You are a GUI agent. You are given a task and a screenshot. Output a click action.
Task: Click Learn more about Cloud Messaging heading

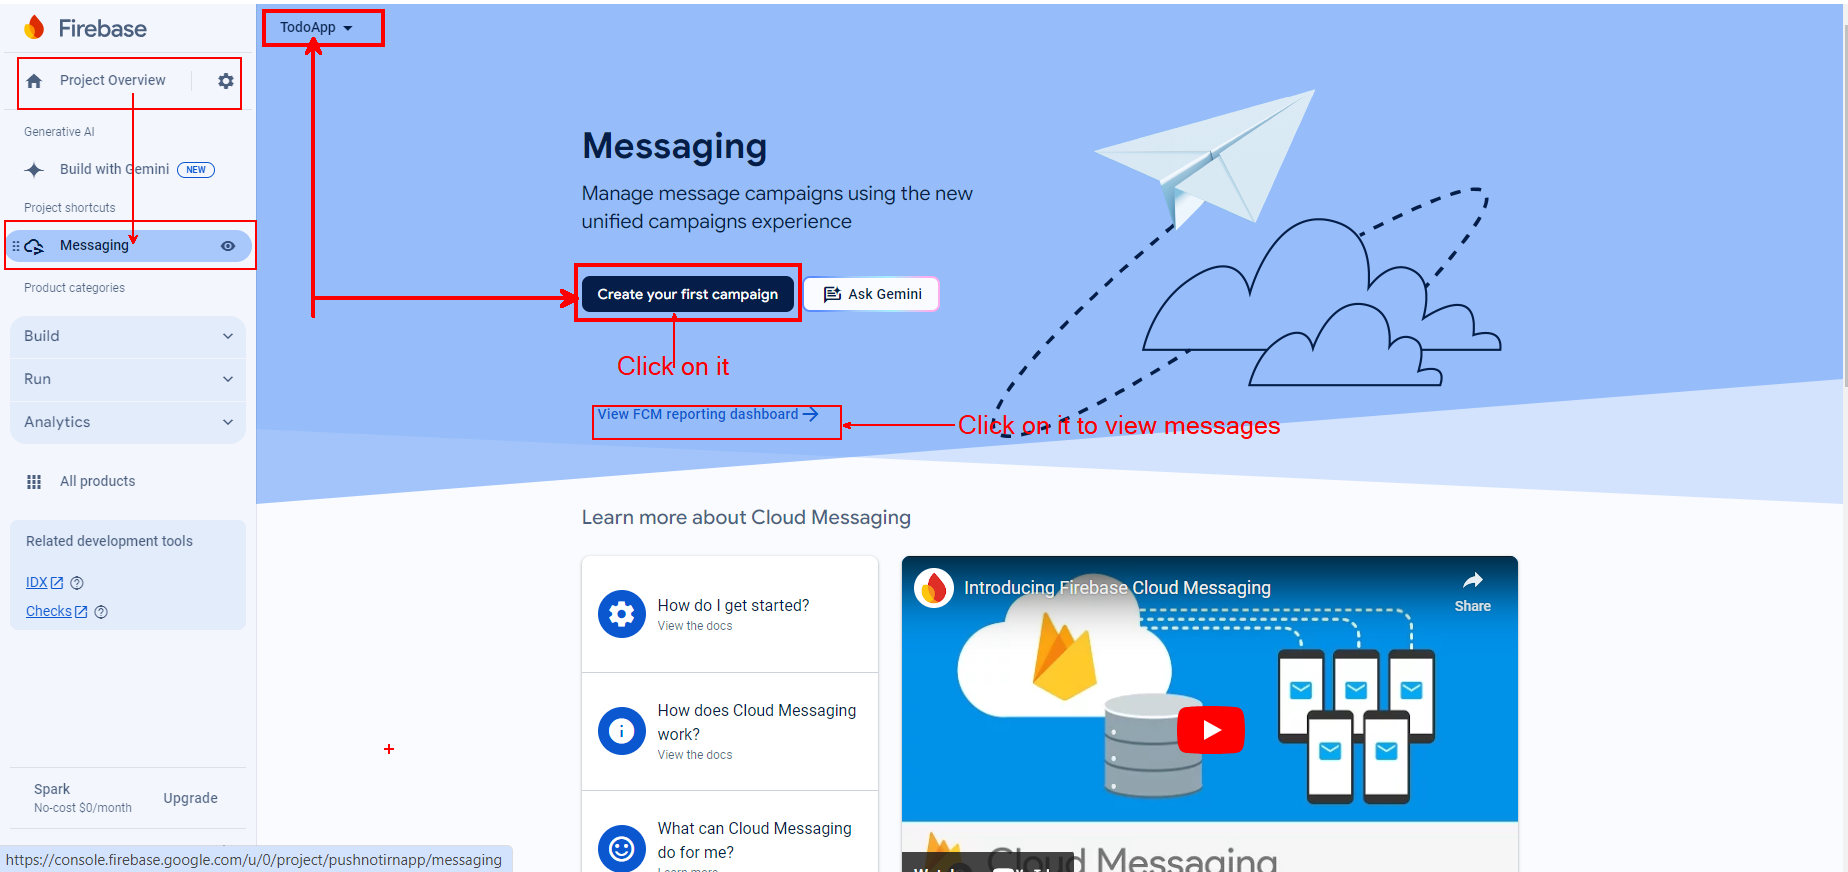pos(746,518)
